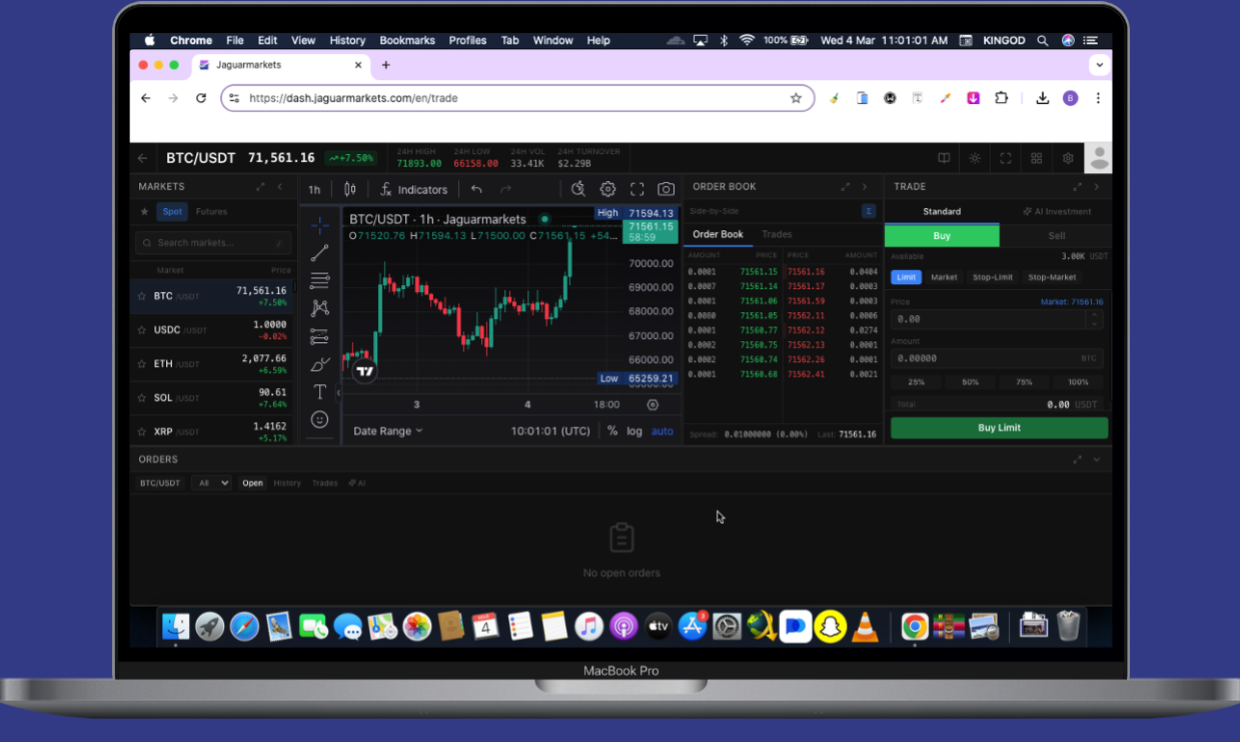Expand the Markets panel to full size
This screenshot has height=742, width=1240.
261,187
